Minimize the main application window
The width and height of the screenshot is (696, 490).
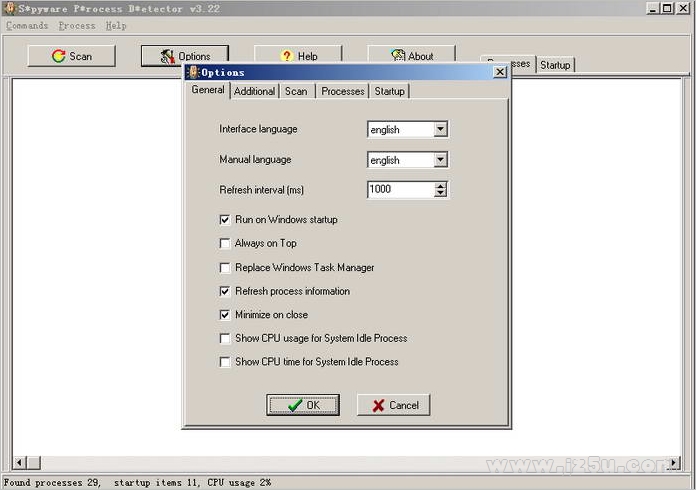[652, 8]
